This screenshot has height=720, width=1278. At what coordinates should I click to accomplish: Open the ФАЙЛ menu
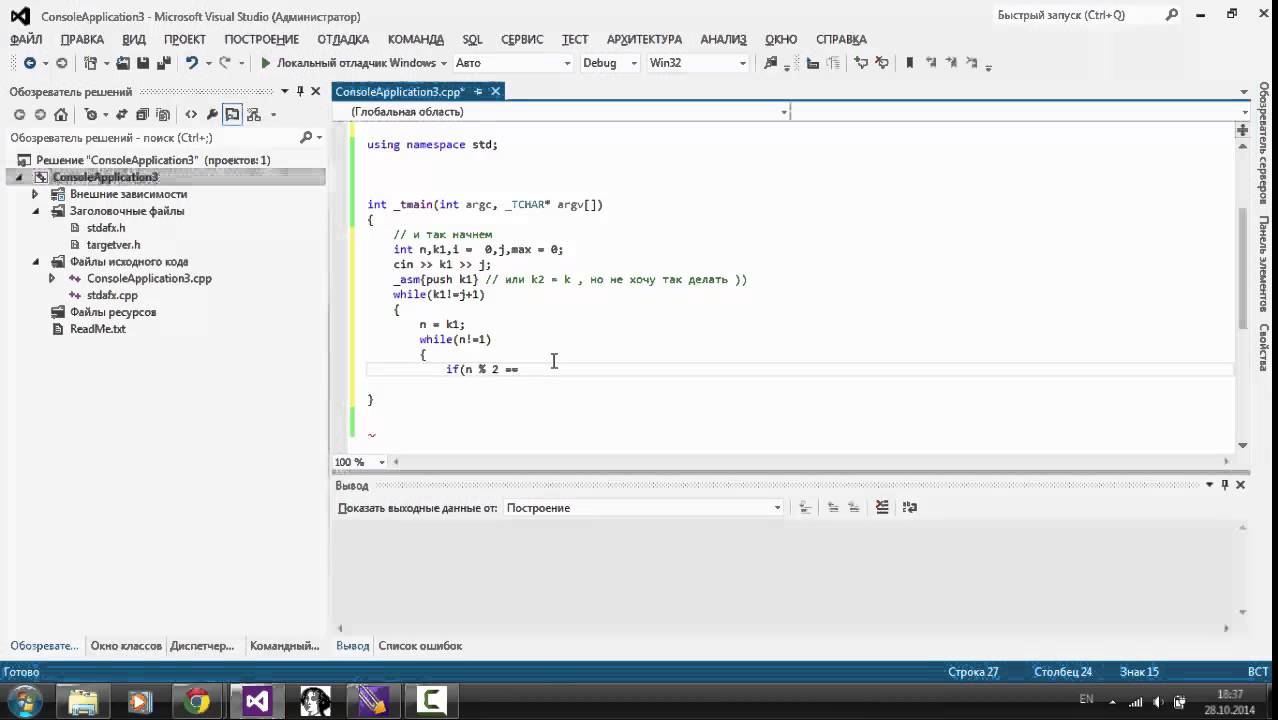pos(26,39)
